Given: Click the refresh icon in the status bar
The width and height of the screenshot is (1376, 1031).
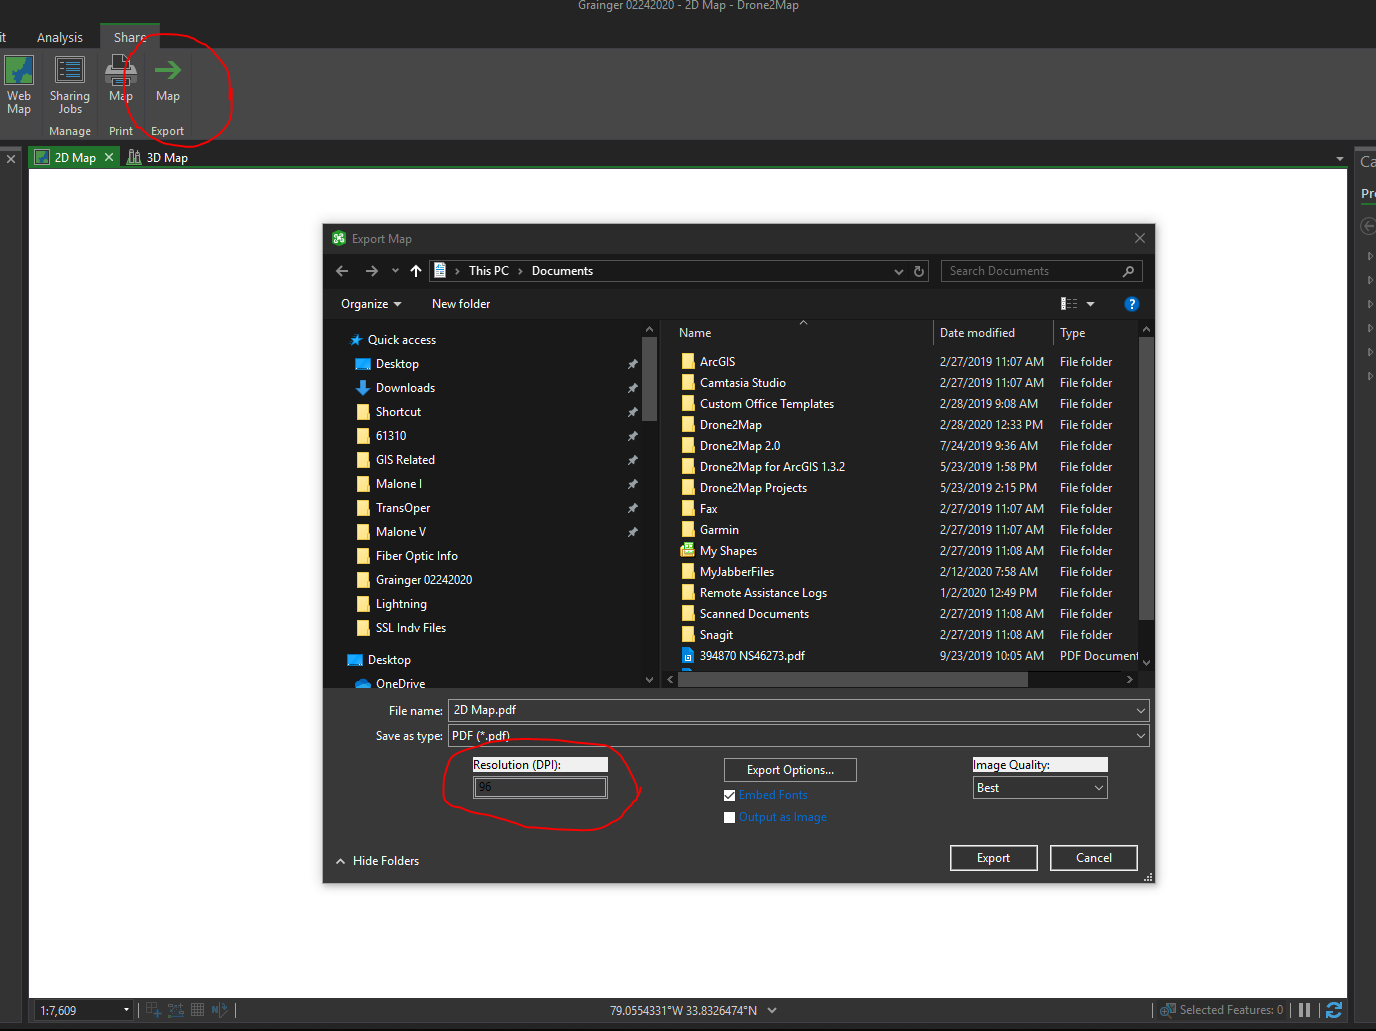Looking at the screenshot, I should [x=1334, y=1010].
